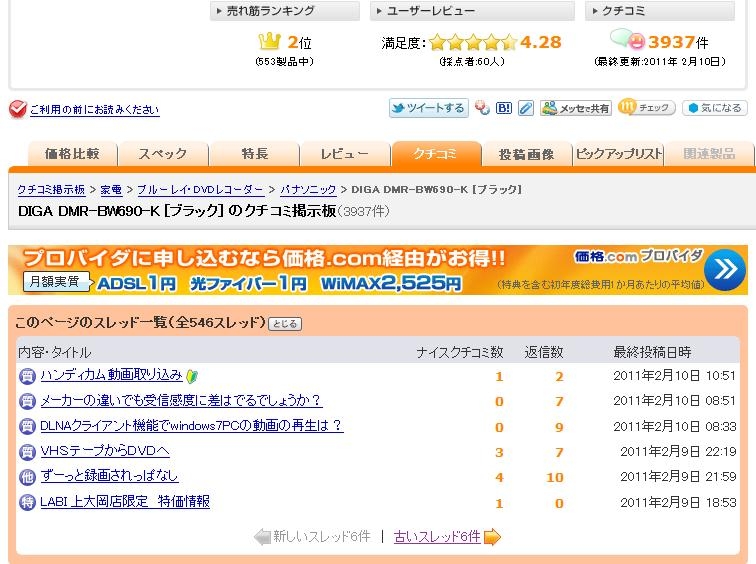Click reply count 10 in ずーっと録画 row

click(x=554, y=477)
